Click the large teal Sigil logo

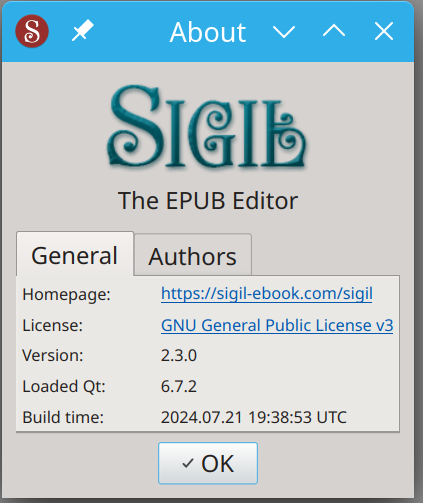pyautogui.click(x=207, y=127)
